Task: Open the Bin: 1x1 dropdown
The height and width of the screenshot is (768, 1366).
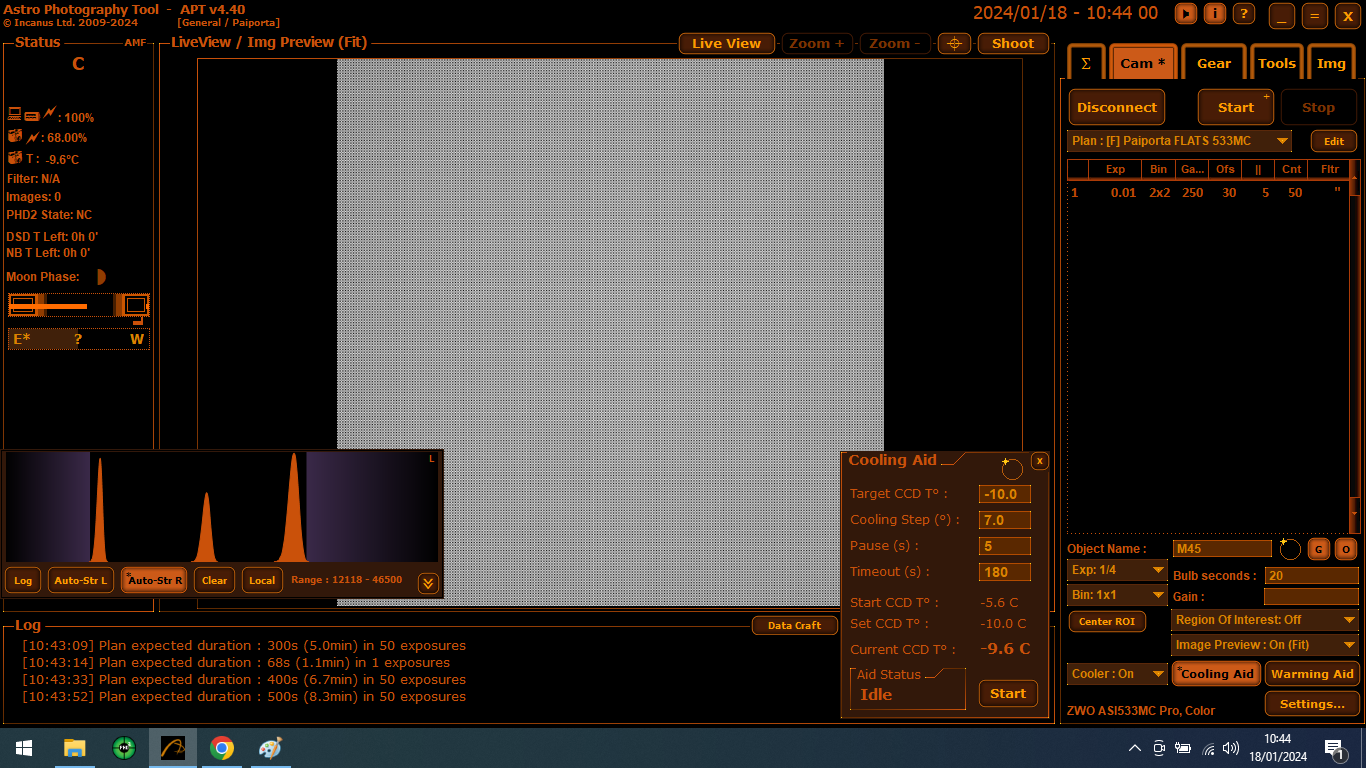Action: click(x=1117, y=595)
